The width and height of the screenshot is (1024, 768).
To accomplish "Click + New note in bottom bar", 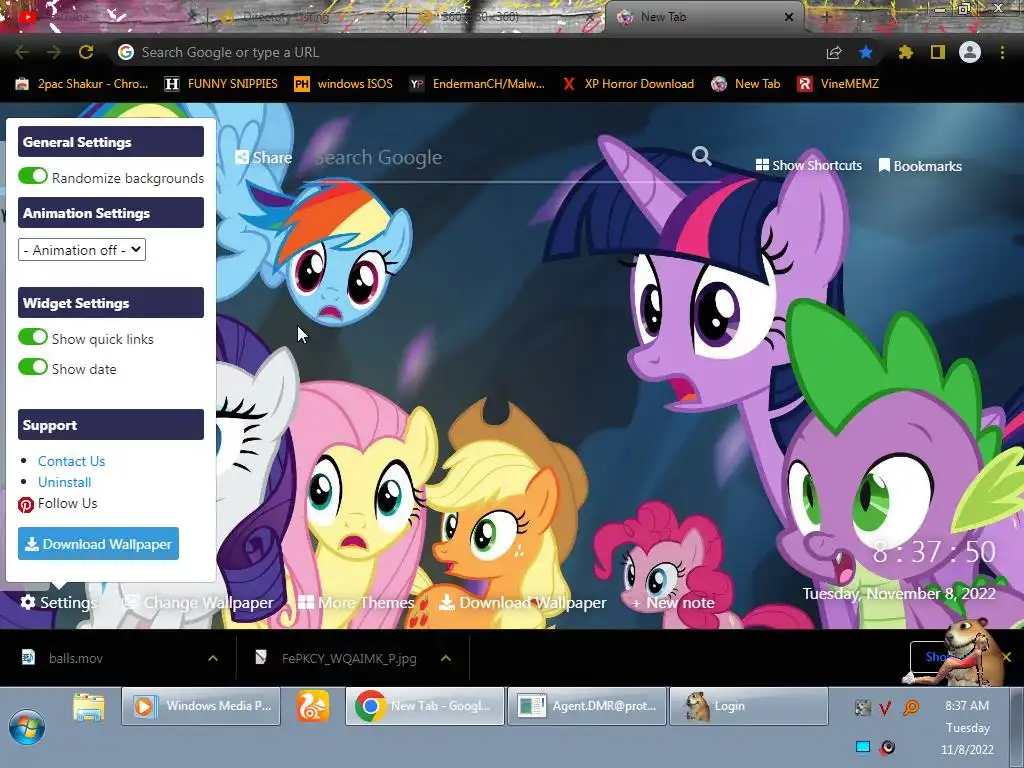I will [673, 602].
